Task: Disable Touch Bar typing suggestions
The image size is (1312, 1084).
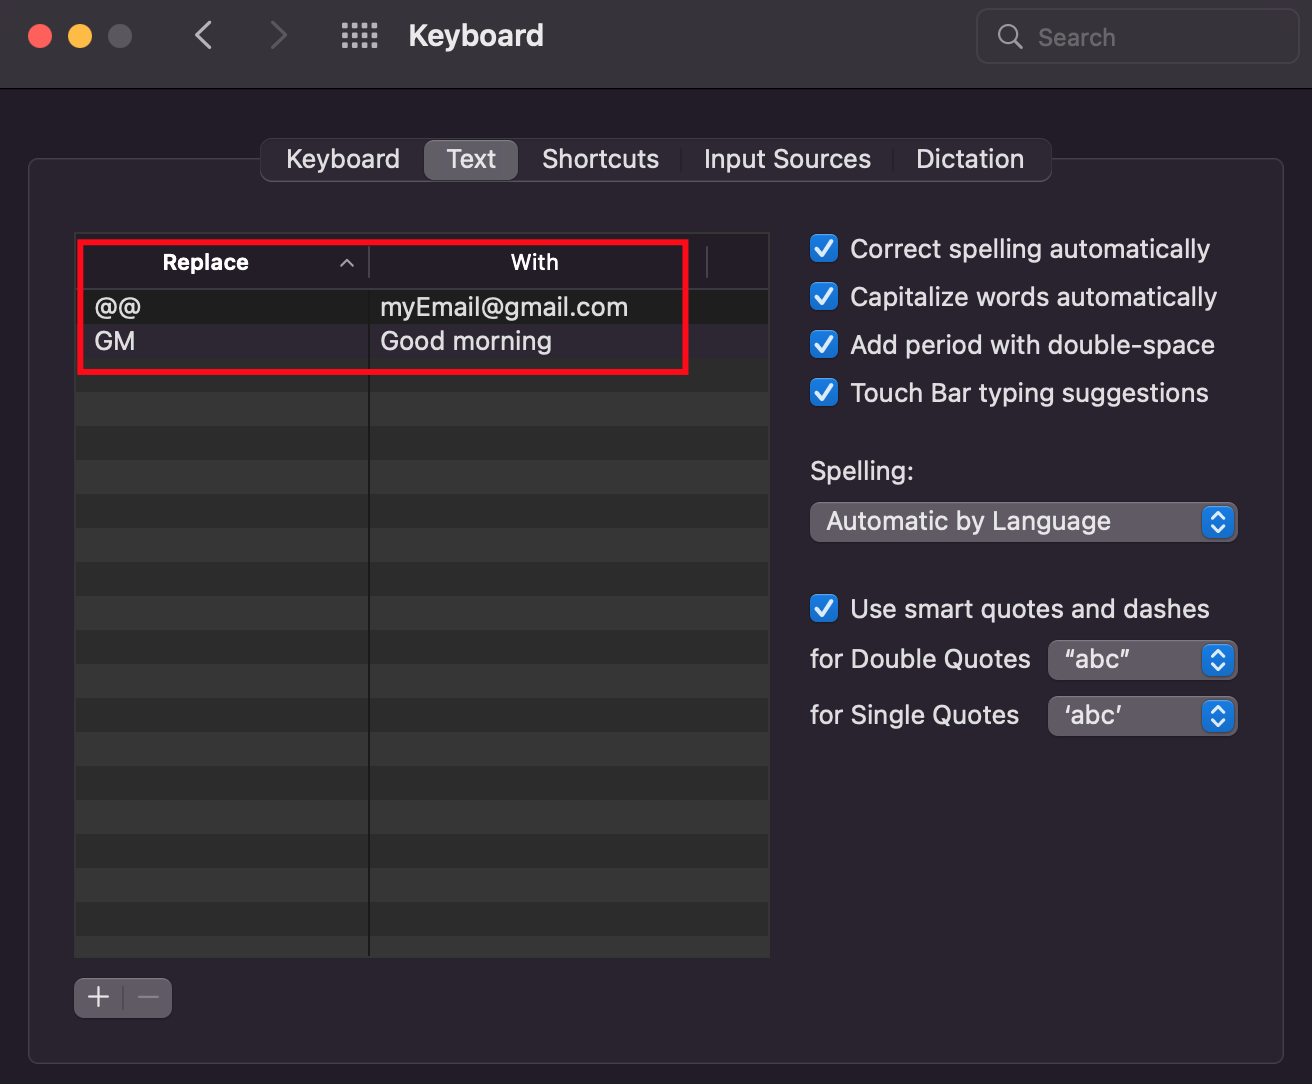Action: click(823, 392)
